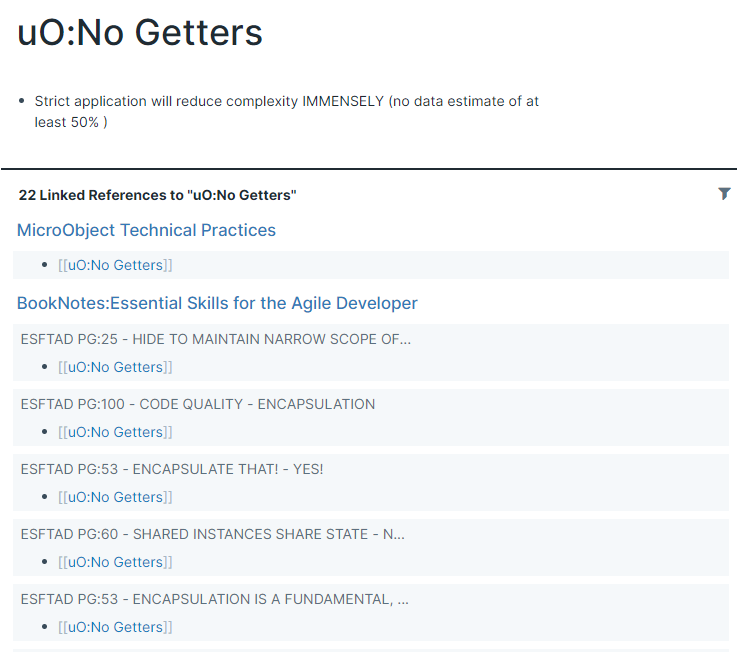The height and width of the screenshot is (652, 746).
Task: Click uO:No Getters link under ENCAPSULATION IS A FUNDAMENTAL
Action: coord(115,627)
